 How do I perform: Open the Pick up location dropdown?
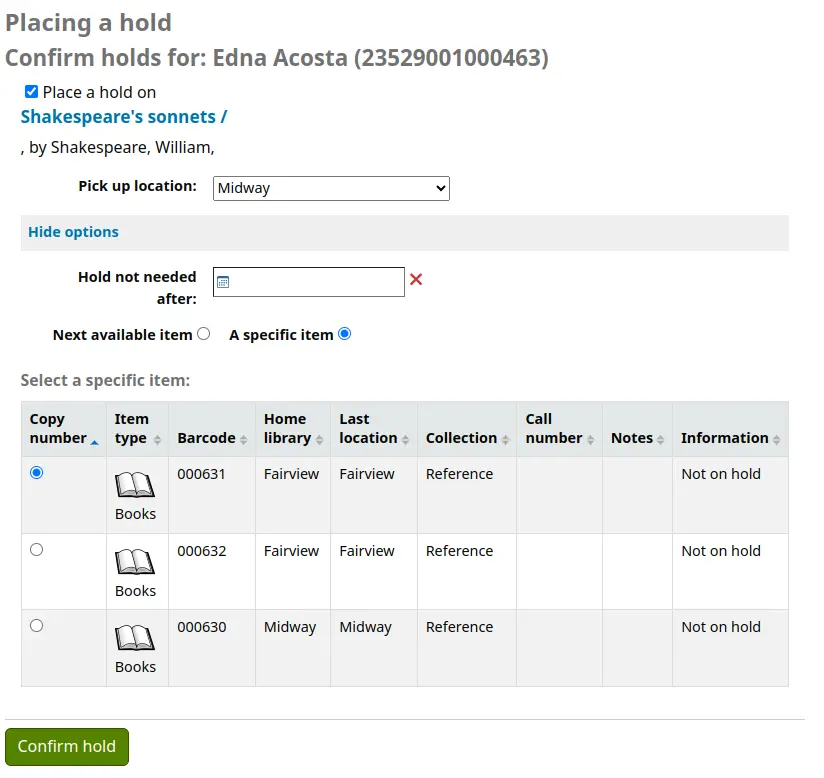(x=331, y=188)
